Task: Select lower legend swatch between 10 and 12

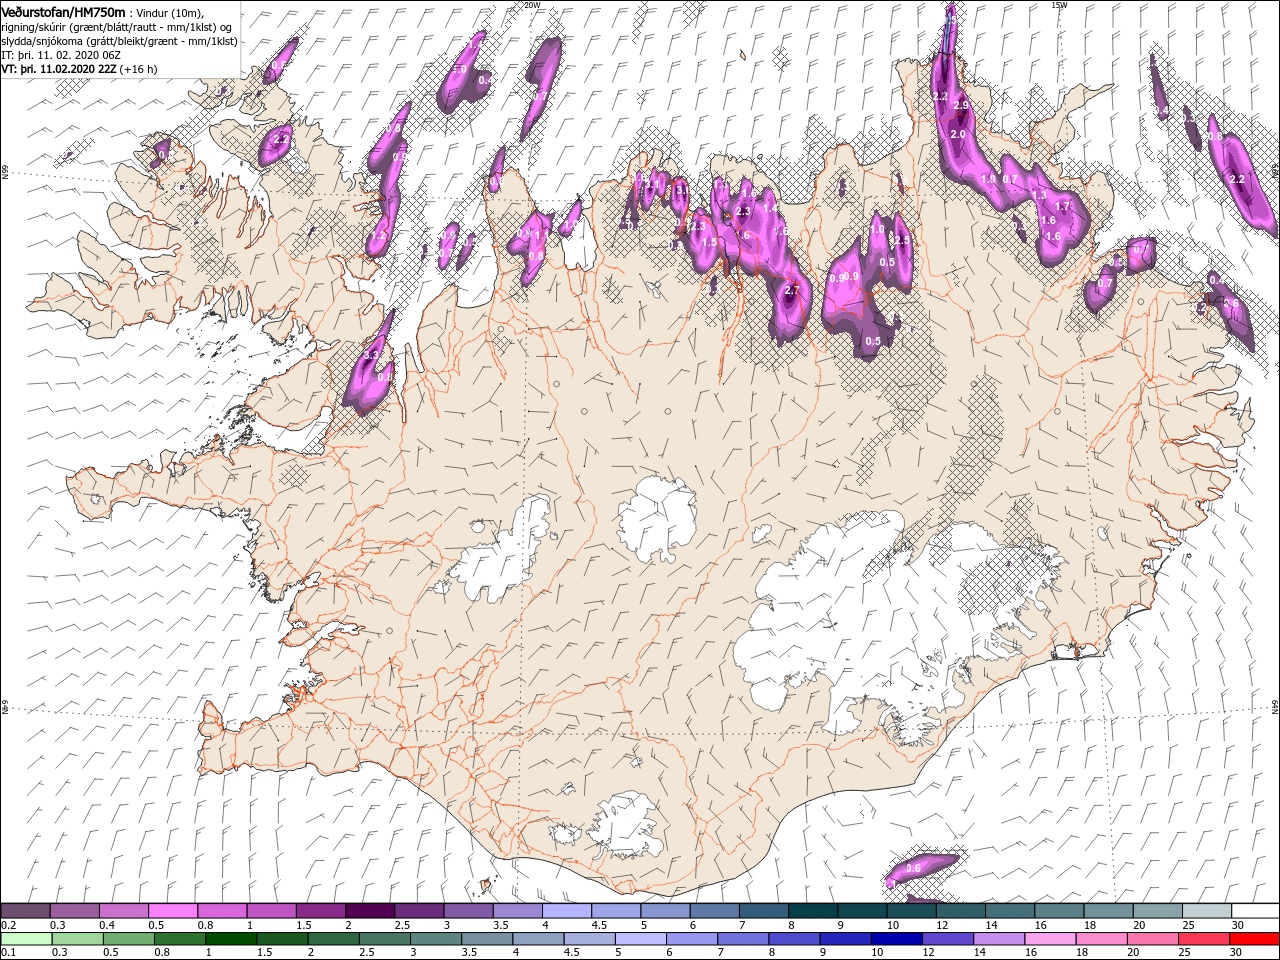Action: click(x=896, y=938)
